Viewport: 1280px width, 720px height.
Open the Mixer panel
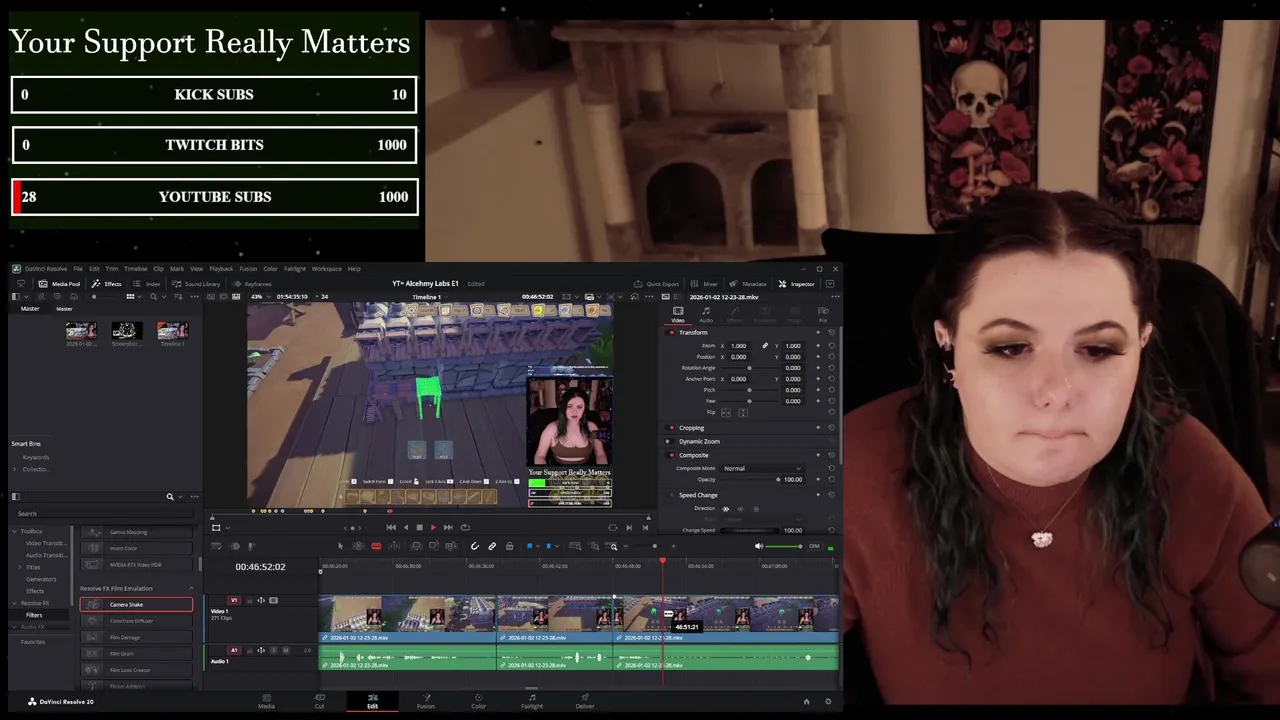pos(705,284)
